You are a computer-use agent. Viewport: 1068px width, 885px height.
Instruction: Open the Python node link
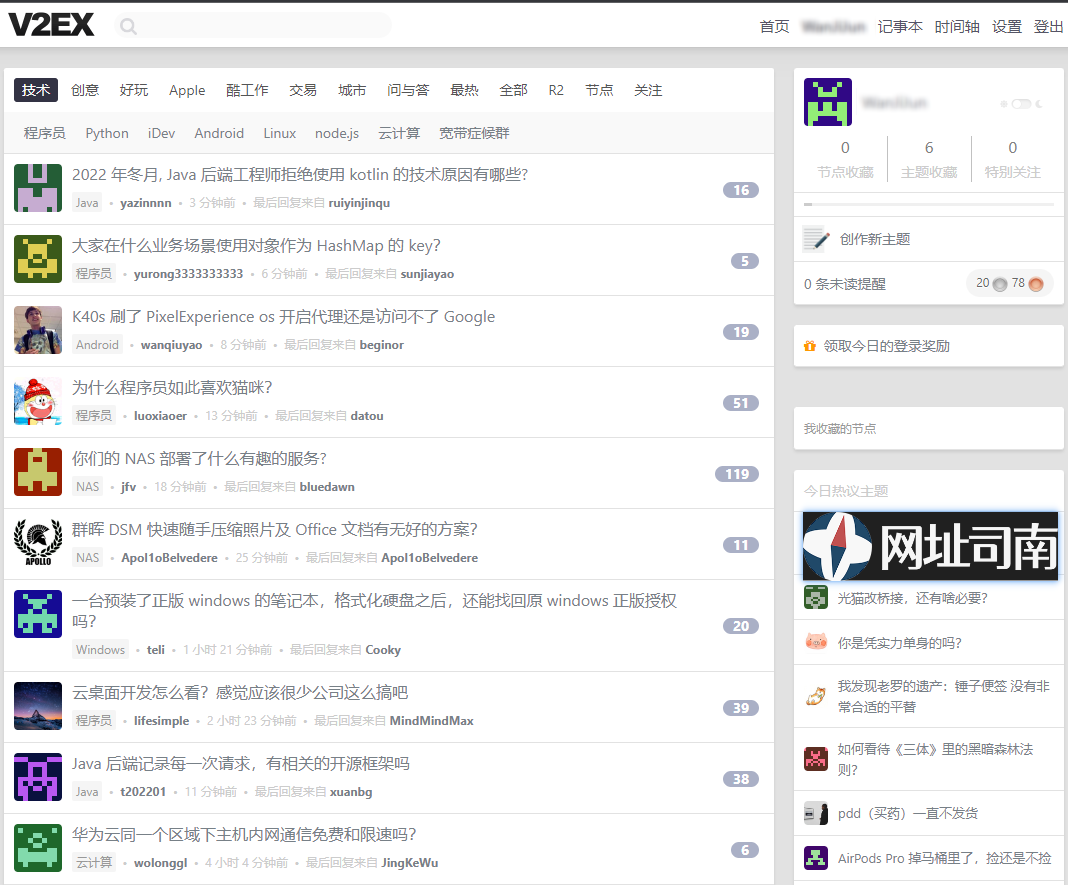coord(107,133)
